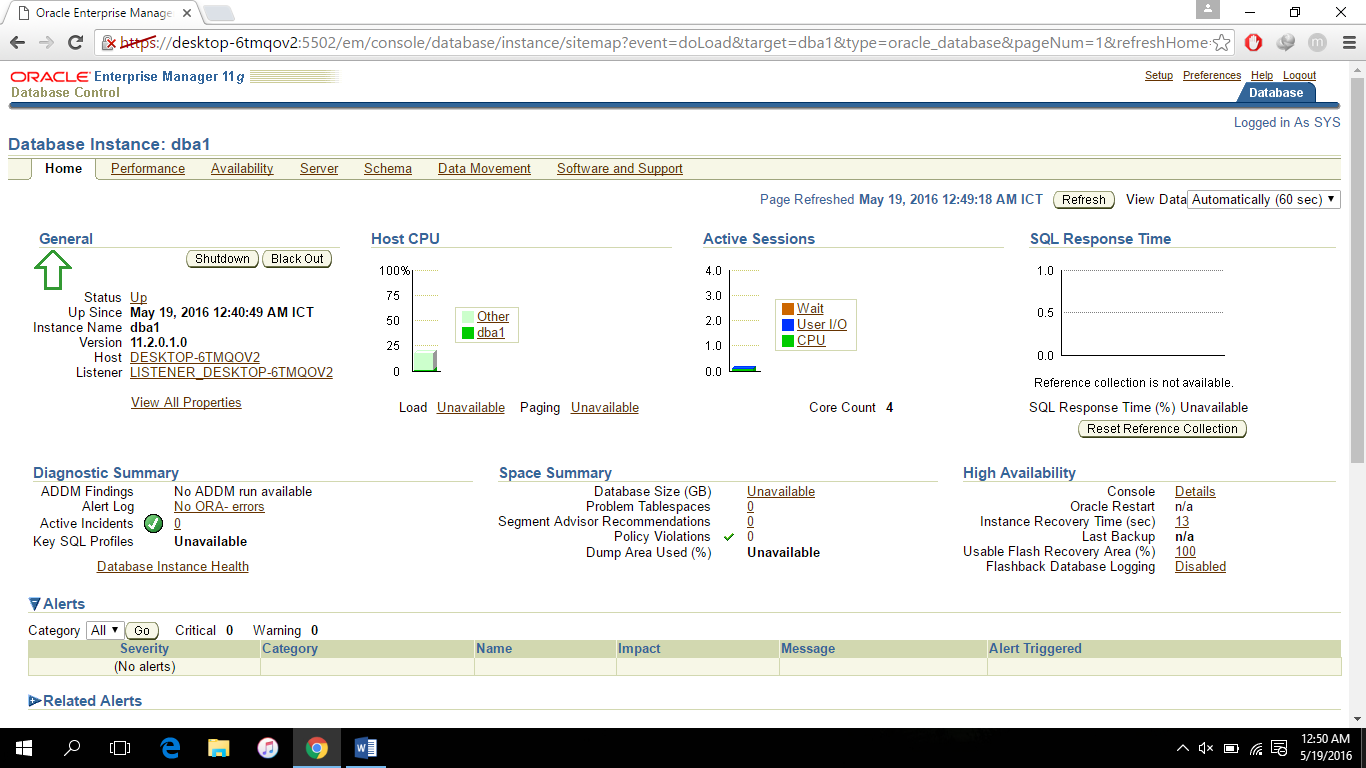Switch to Word from the taskbar
The image size is (1366, 768).
(365, 748)
